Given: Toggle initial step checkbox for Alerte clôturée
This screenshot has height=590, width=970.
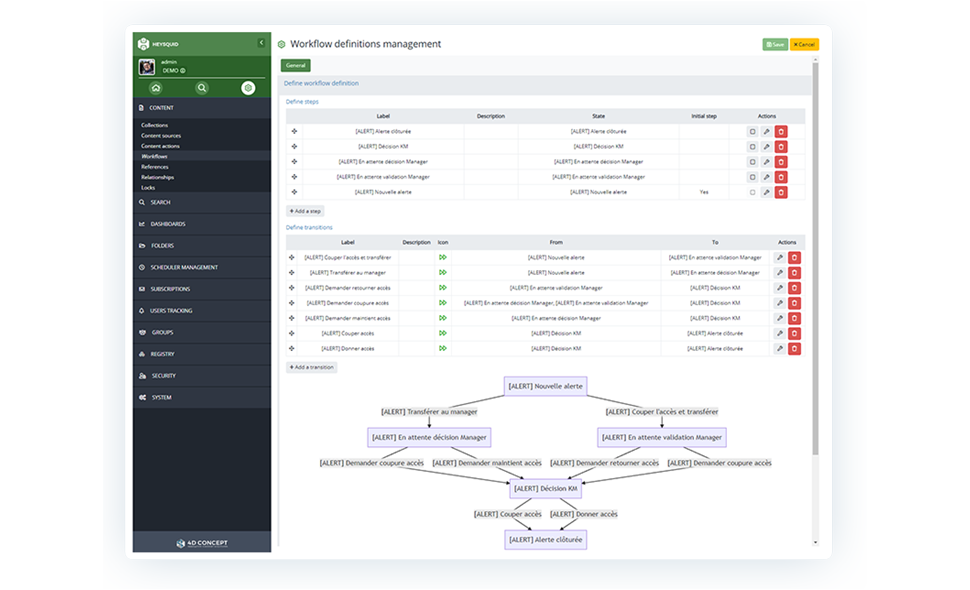Looking at the screenshot, I should tap(752, 132).
